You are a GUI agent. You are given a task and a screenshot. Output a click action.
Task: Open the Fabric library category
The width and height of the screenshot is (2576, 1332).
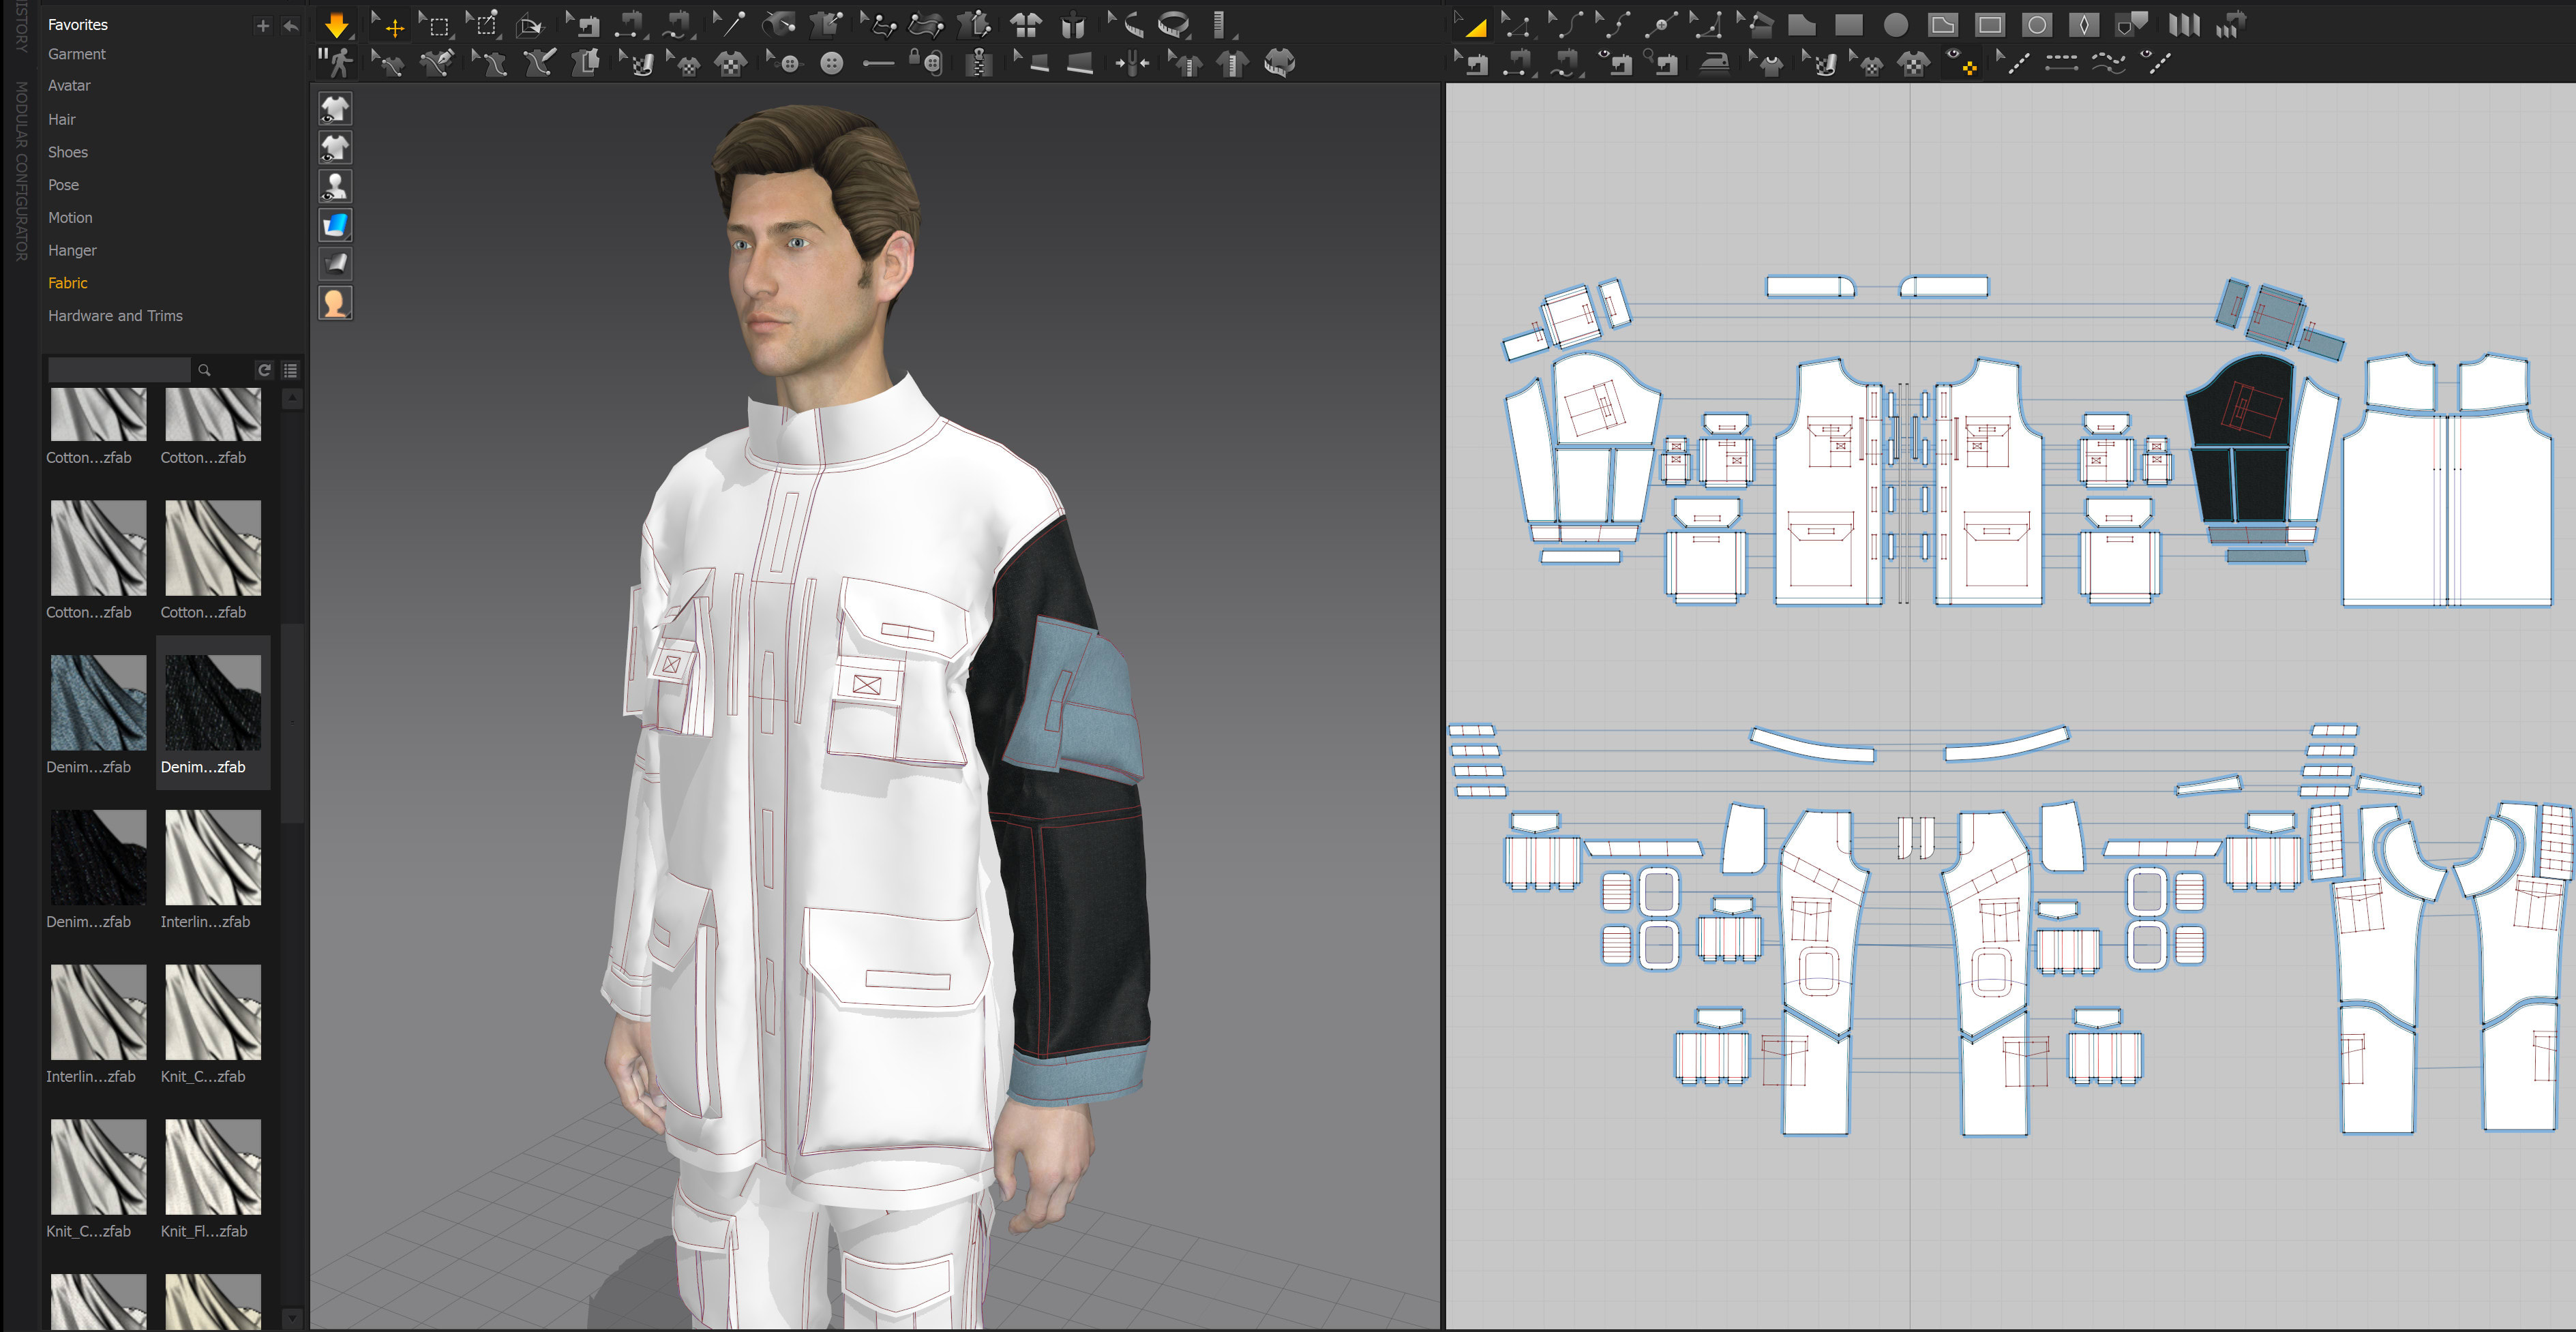(68, 283)
